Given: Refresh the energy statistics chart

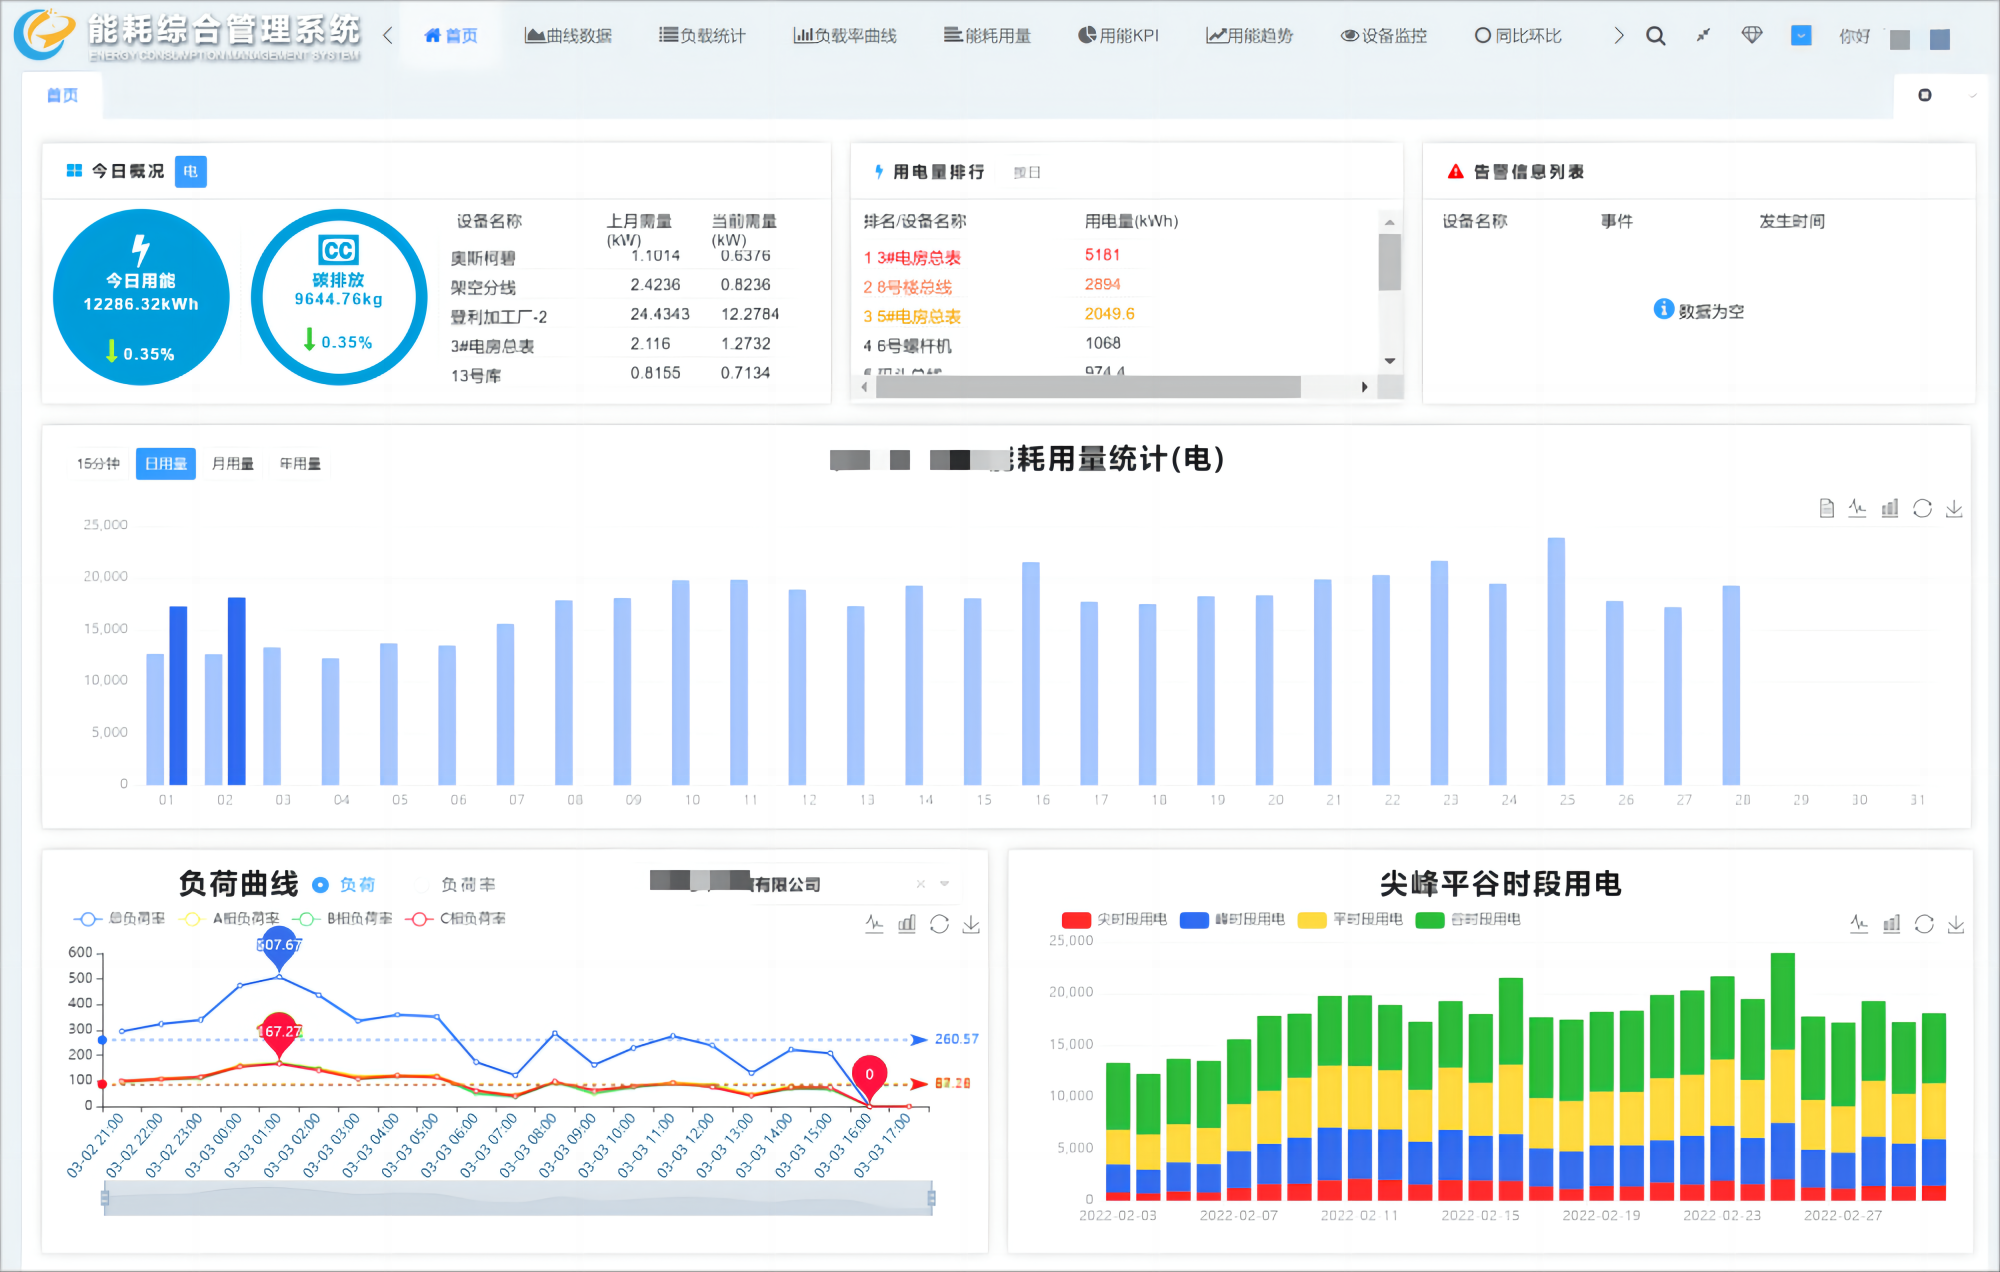Looking at the screenshot, I should tap(1922, 508).
